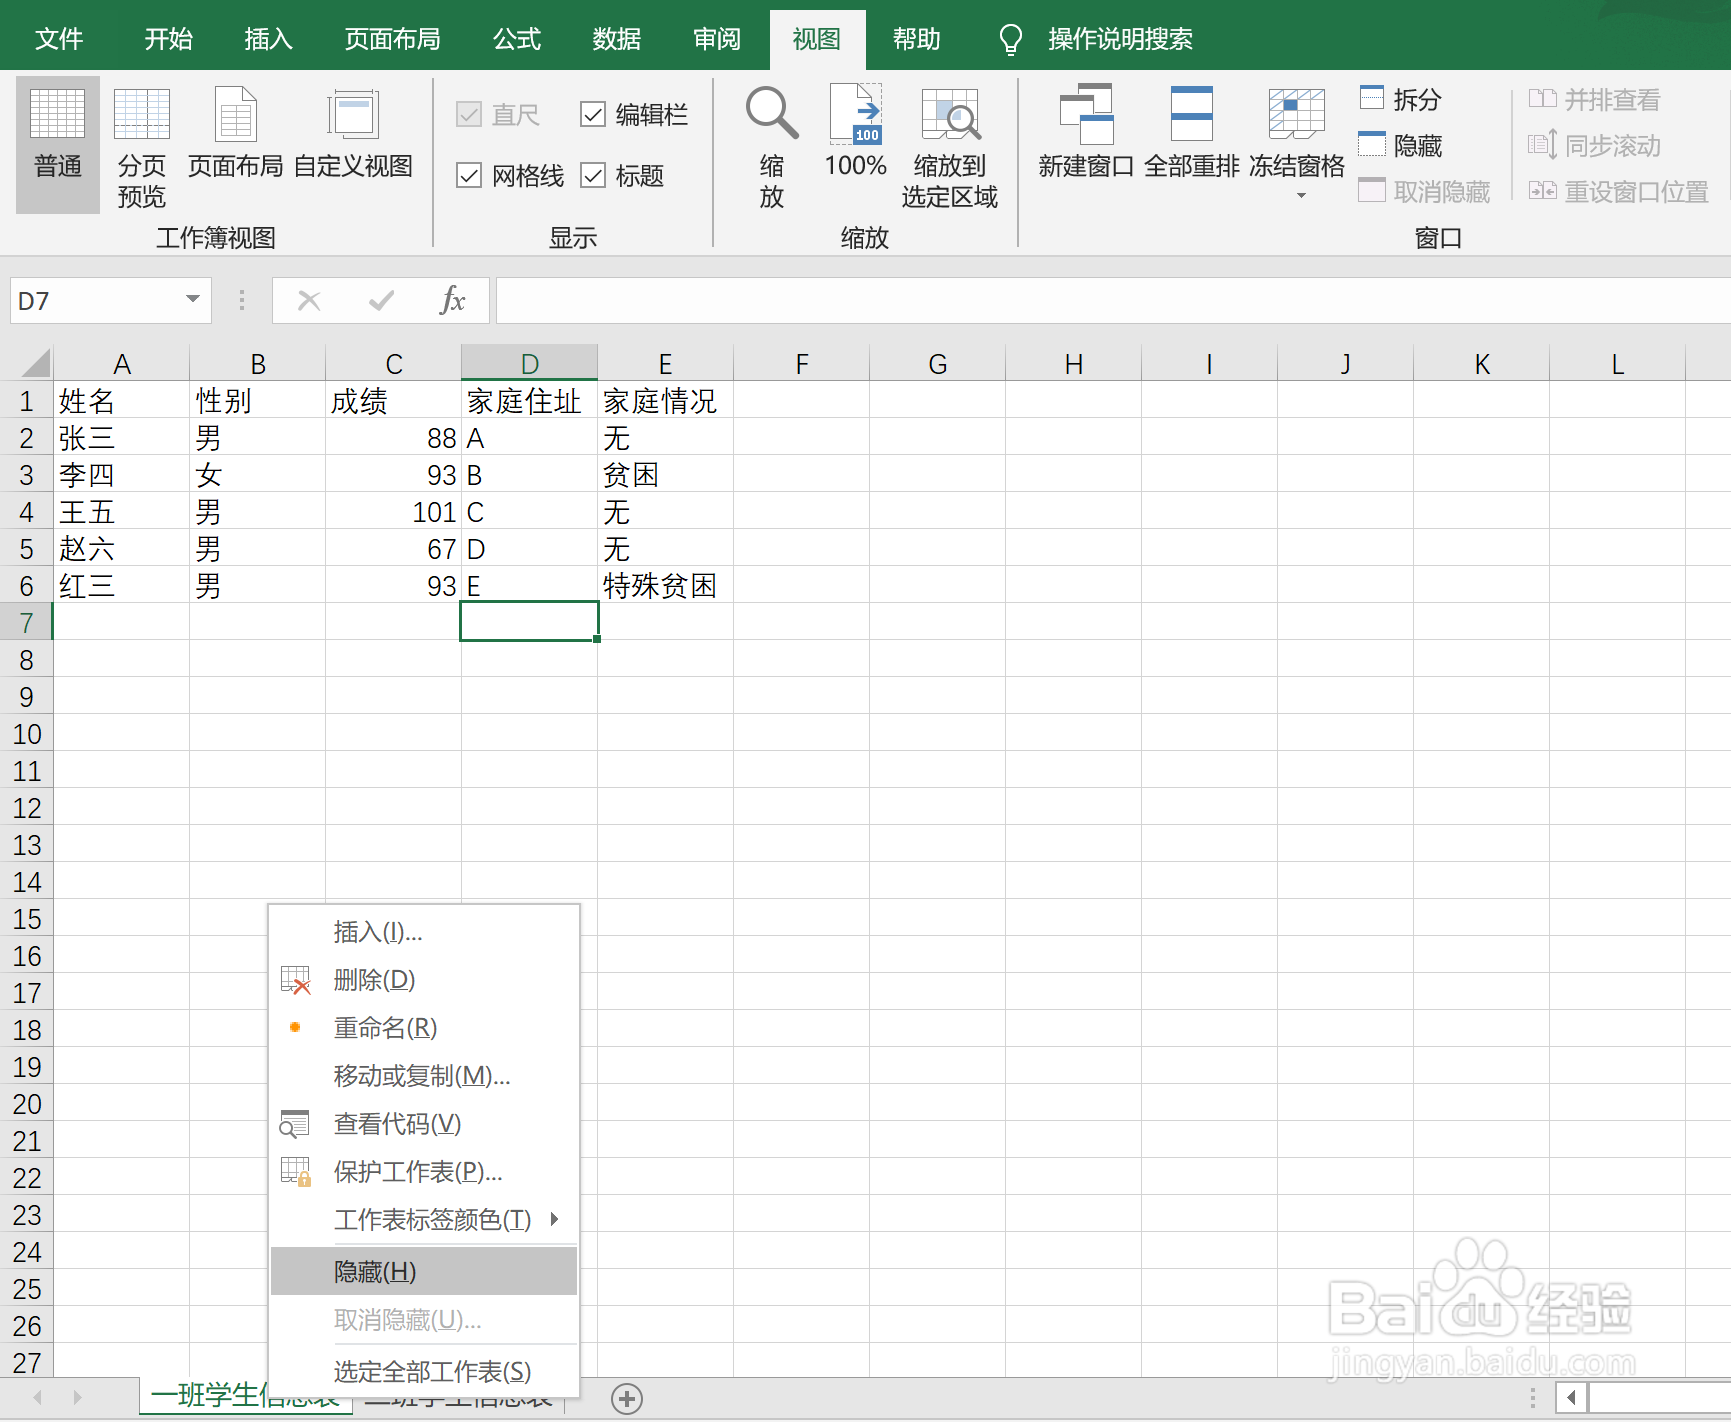The height and width of the screenshot is (1422, 1731).
Task: Add a new sheet with plus button
Action: pyautogui.click(x=627, y=1398)
